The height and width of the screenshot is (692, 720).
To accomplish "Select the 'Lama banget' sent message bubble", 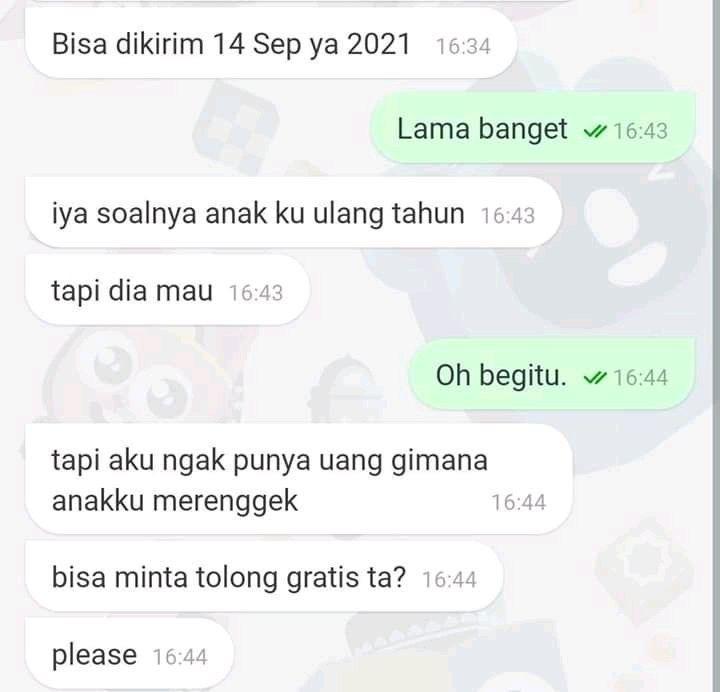I will point(533,128).
